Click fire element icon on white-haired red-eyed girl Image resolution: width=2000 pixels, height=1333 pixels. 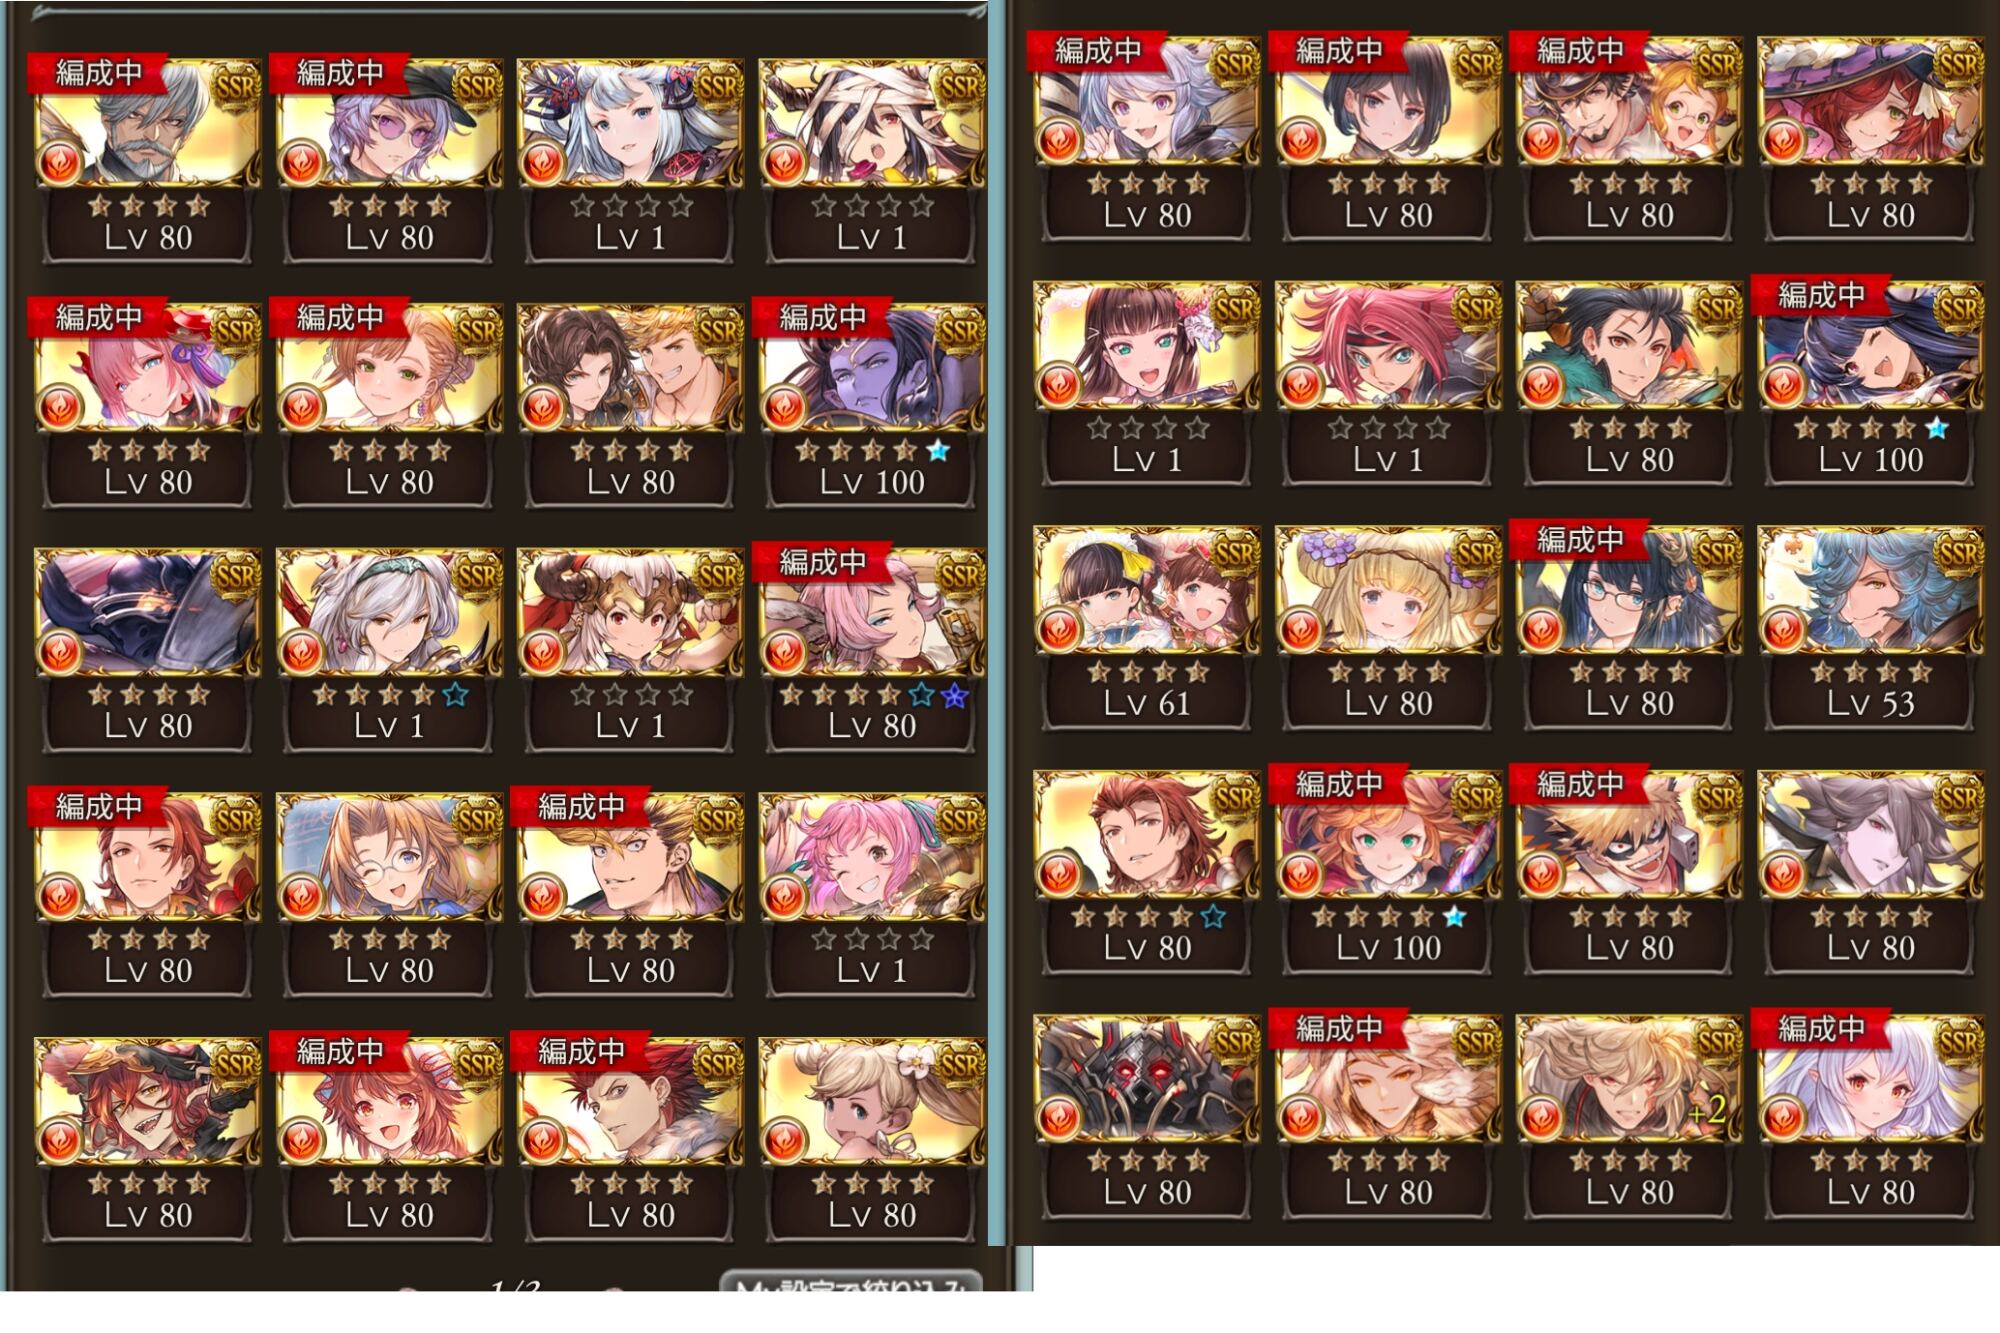pyautogui.click(x=1782, y=1119)
